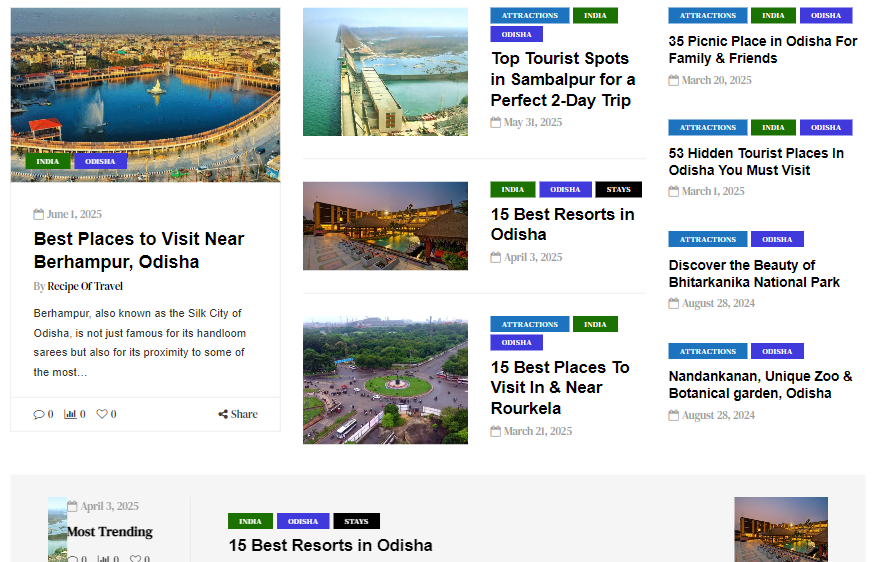Image resolution: width=872 pixels, height=562 pixels.
Task: Open author Recipe Of Travel page
Action: tap(85, 286)
